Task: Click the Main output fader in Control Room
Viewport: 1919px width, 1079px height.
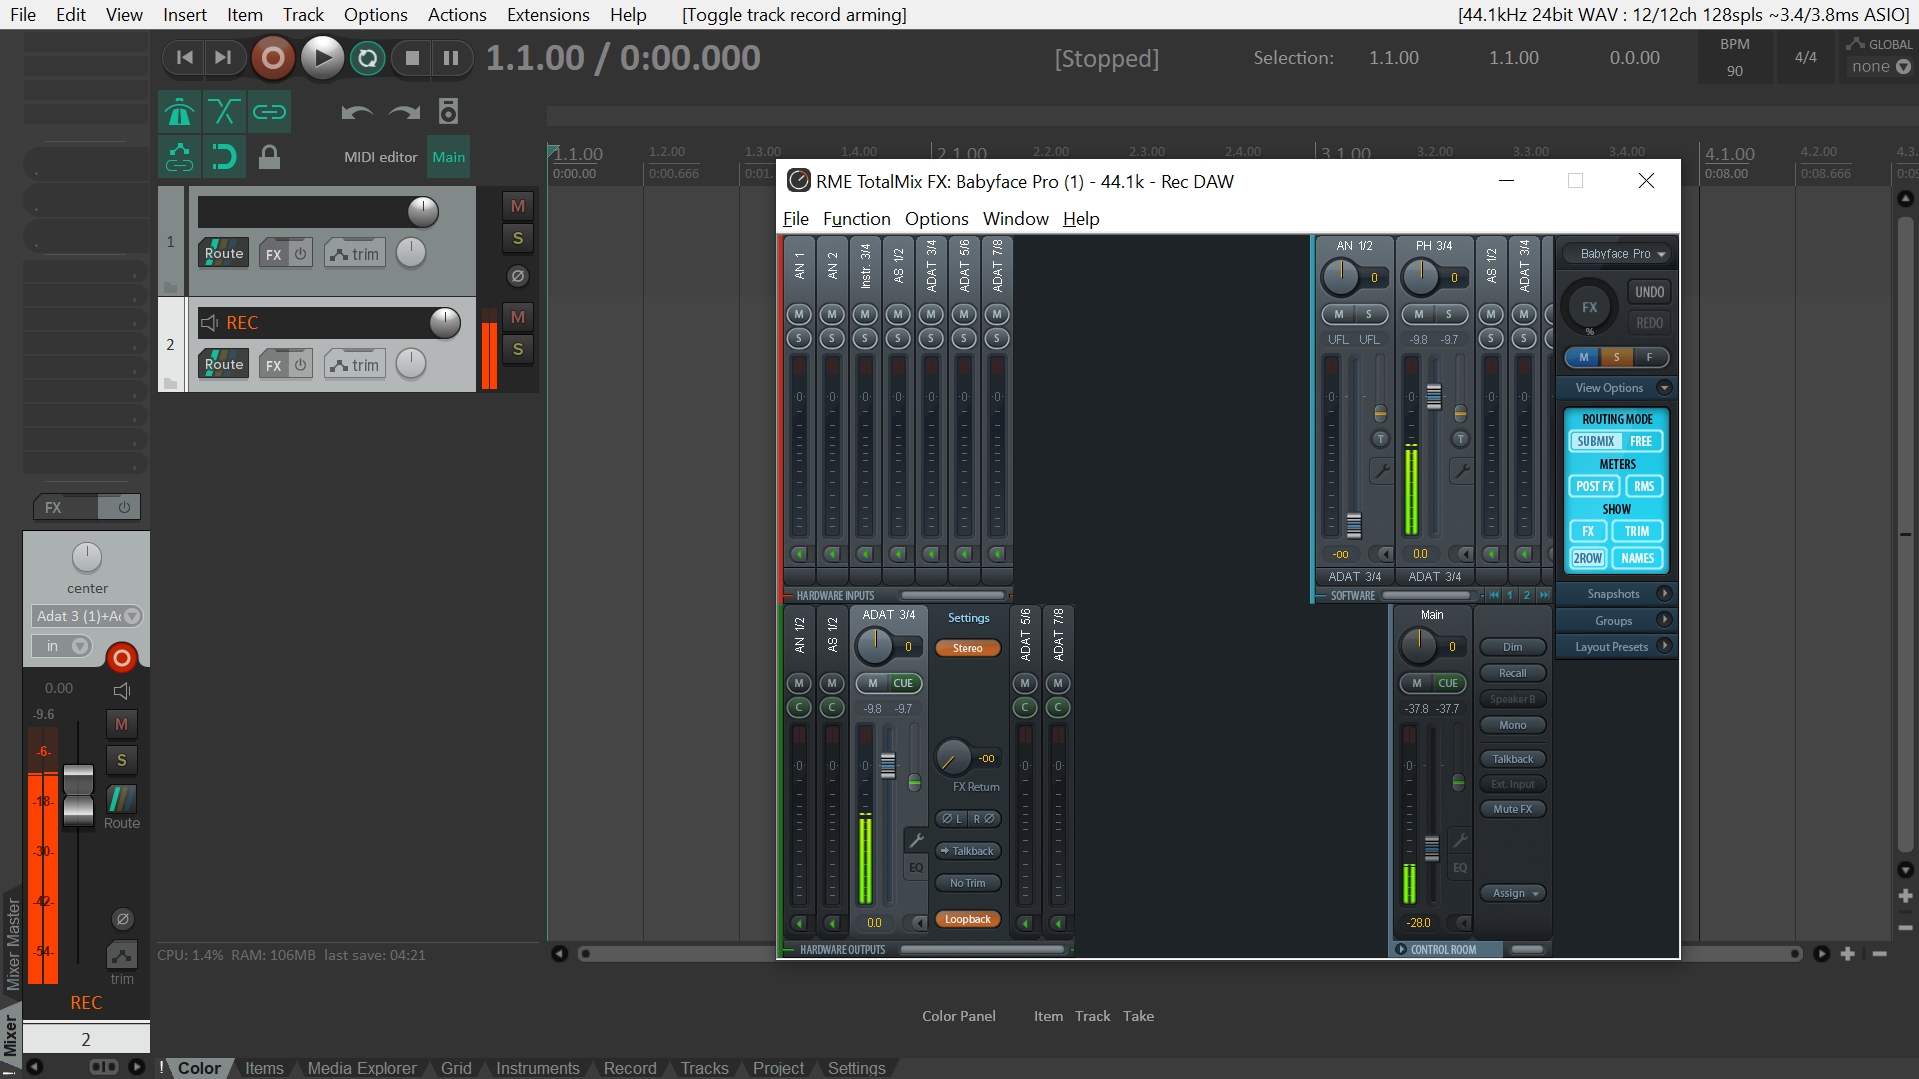Action: click(1431, 847)
